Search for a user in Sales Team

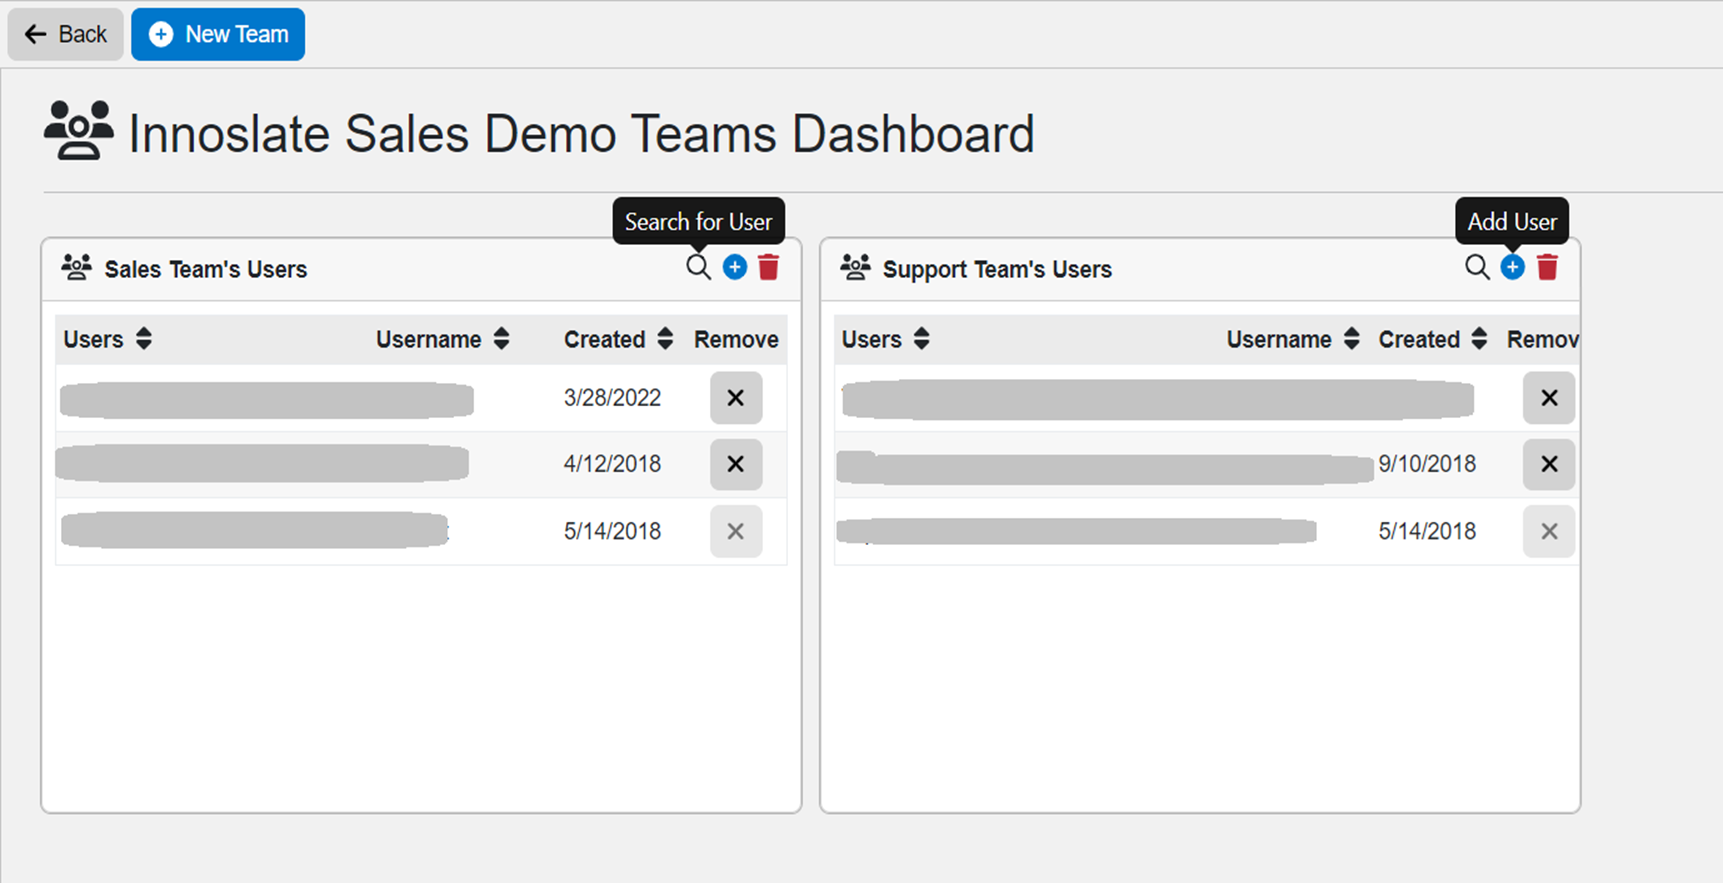[x=698, y=268]
